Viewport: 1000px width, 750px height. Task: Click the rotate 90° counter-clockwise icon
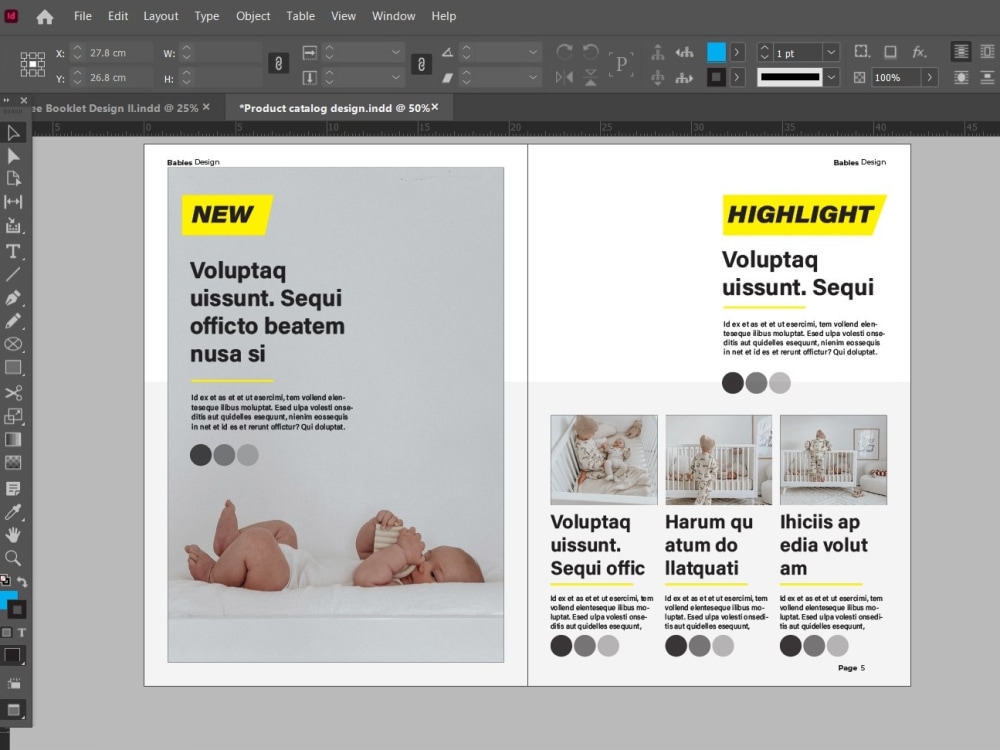point(591,52)
